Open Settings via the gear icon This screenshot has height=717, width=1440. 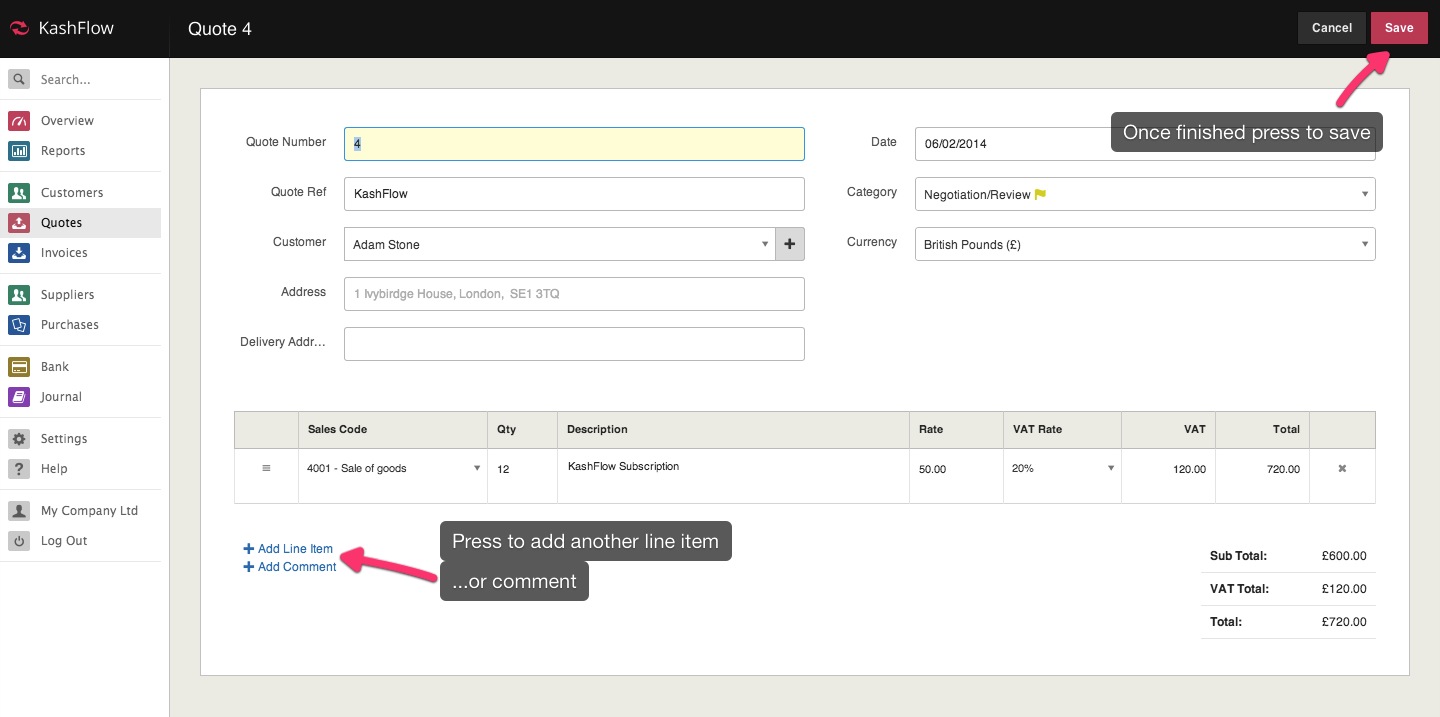click(x=19, y=439)
